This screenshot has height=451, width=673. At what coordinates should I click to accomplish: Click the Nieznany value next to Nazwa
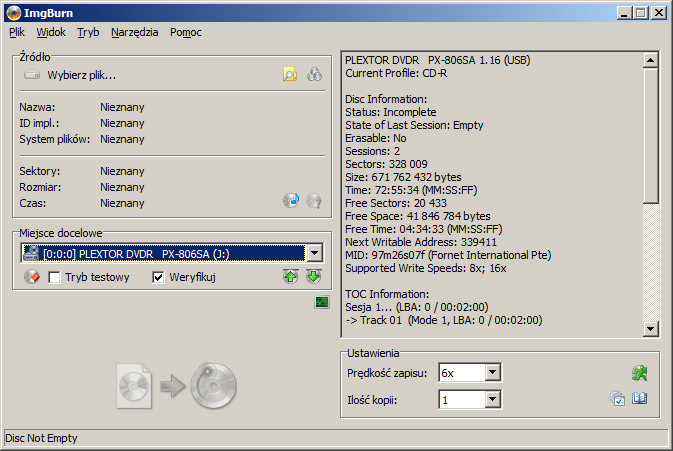click(x=122, y=107)
